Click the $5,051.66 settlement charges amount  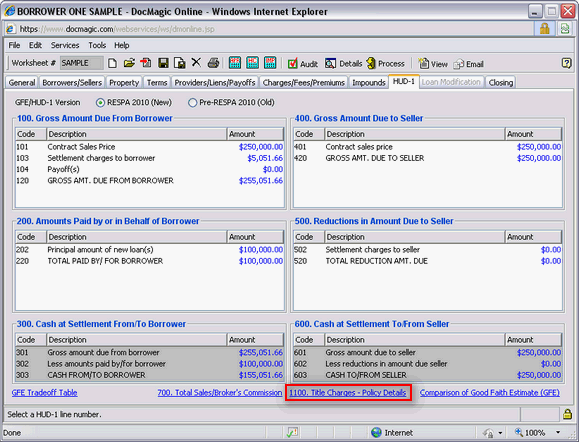(265, 158)
